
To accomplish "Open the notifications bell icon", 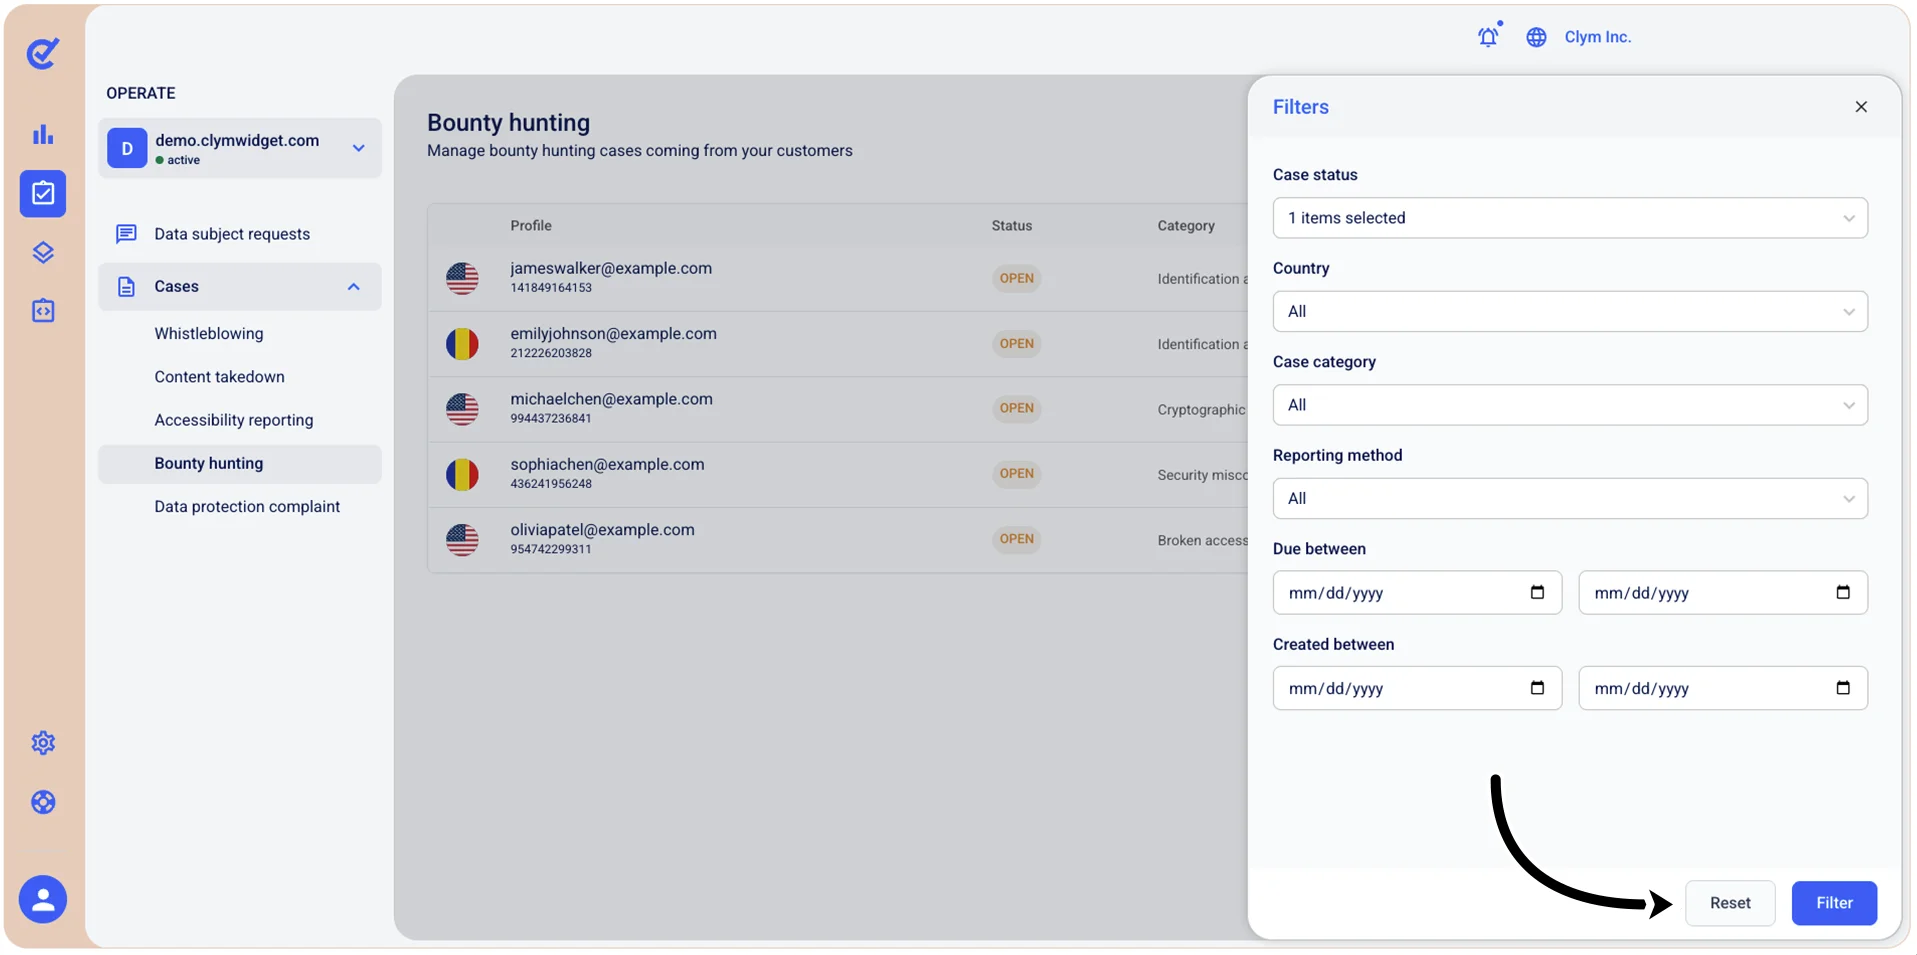I will tap(1488, 36).
